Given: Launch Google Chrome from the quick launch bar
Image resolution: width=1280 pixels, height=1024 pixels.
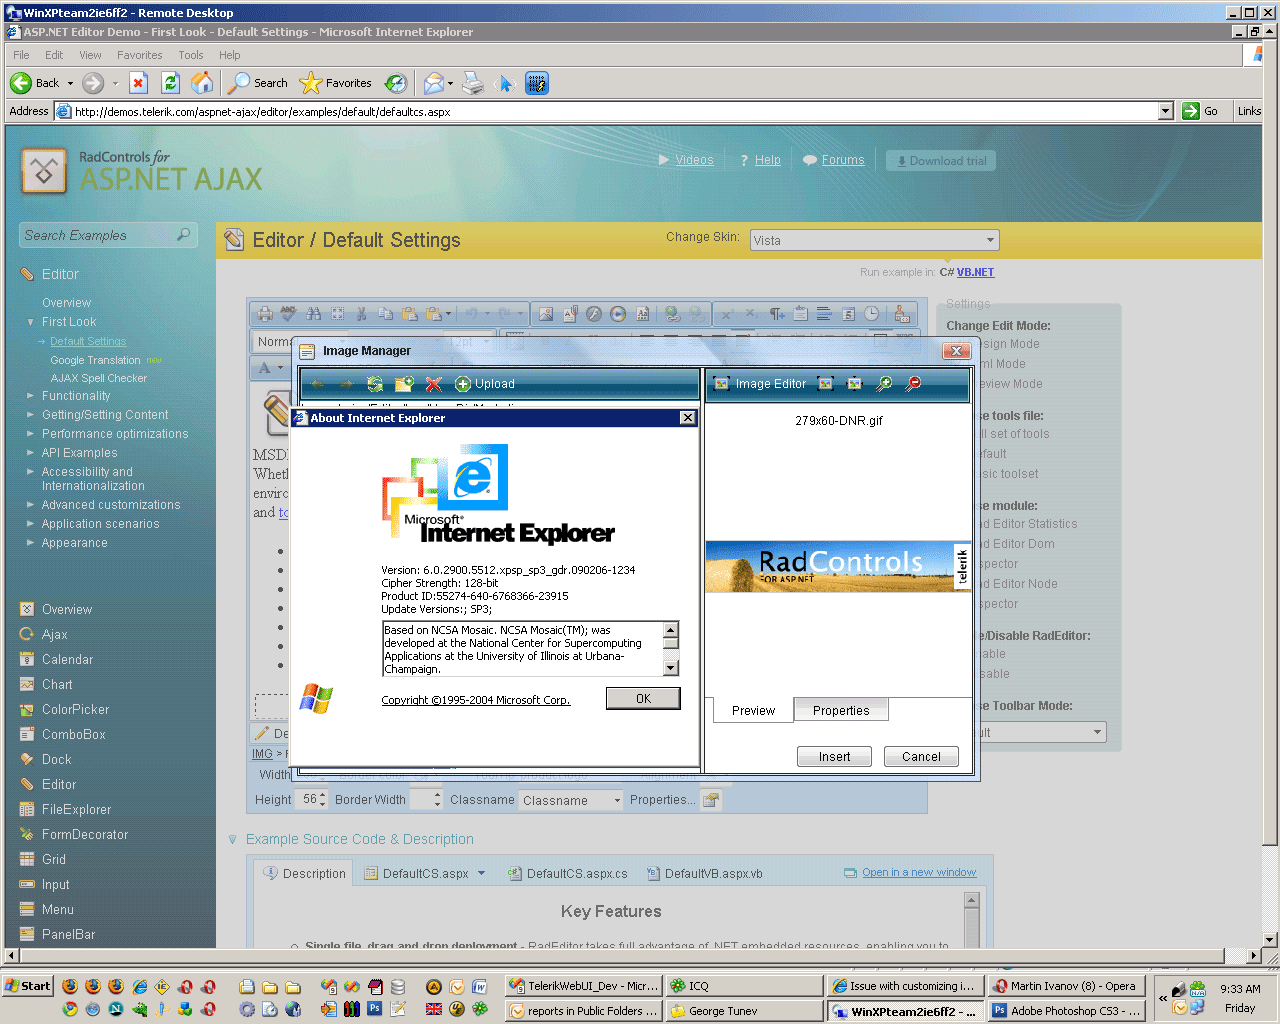Looking at the screenshot, I should tap(70, 1009).
